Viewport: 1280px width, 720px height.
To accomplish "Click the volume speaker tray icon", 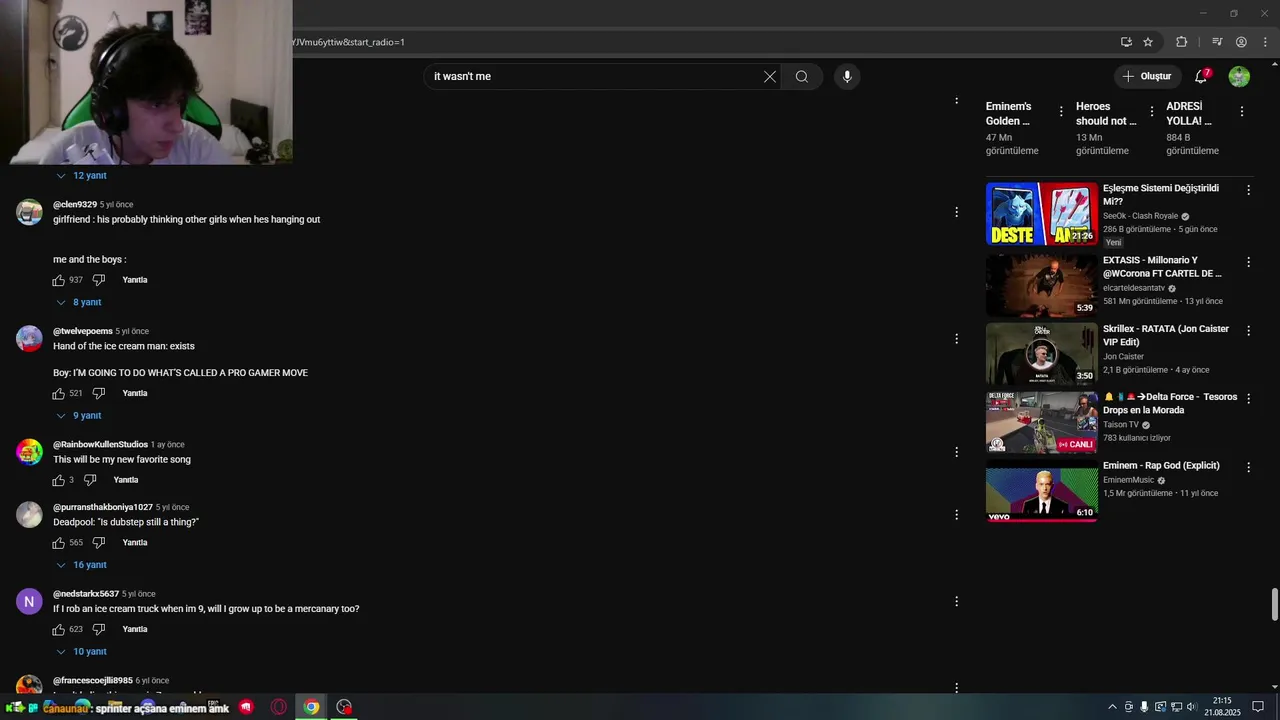I will coord(1191,707).
